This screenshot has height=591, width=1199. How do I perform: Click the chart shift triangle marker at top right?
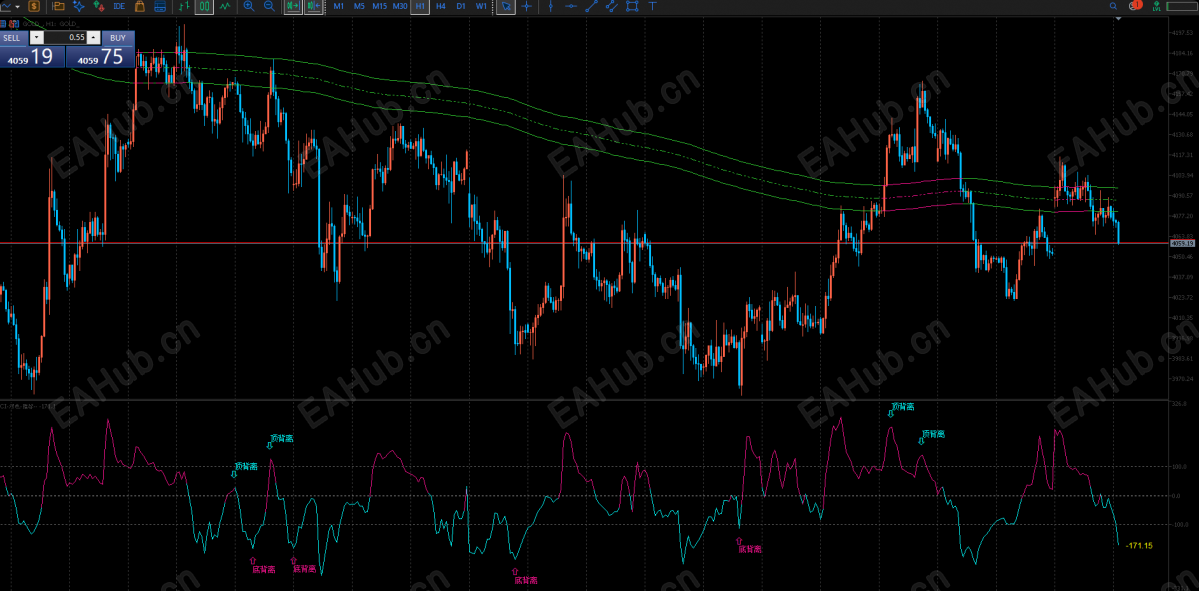click(x=1119, y=19)
